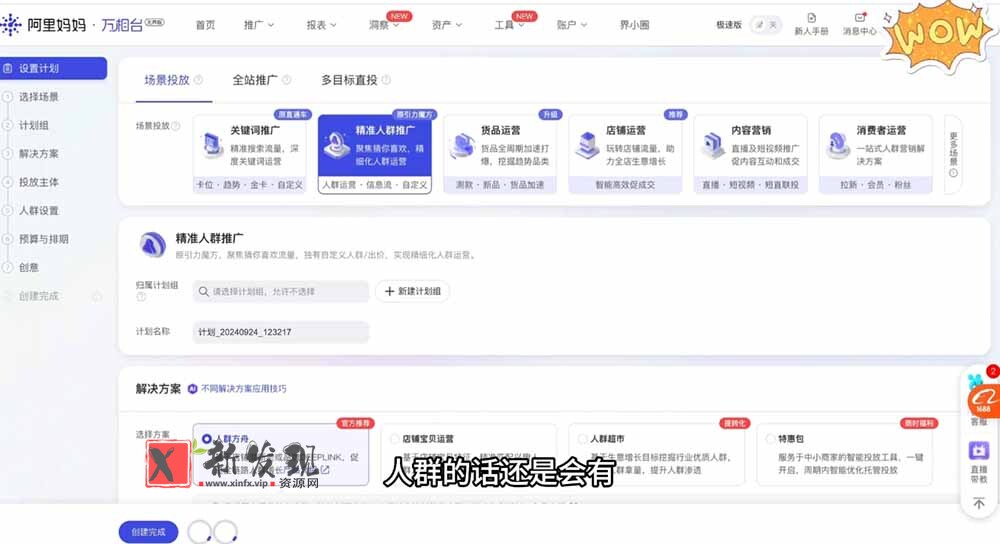The width and height of the screenshot is (1000, 544).
Task: Toggle the 极速版 switch
Action: point(765,25)
